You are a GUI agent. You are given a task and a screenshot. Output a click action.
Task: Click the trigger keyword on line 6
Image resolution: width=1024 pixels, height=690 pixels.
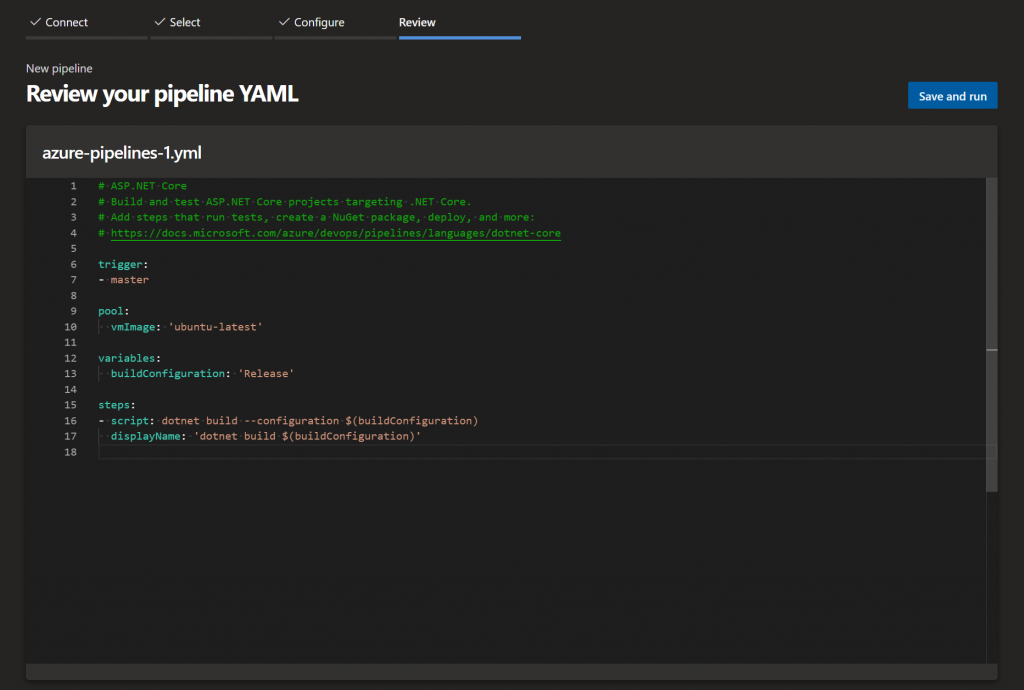[x=120, y=264]
